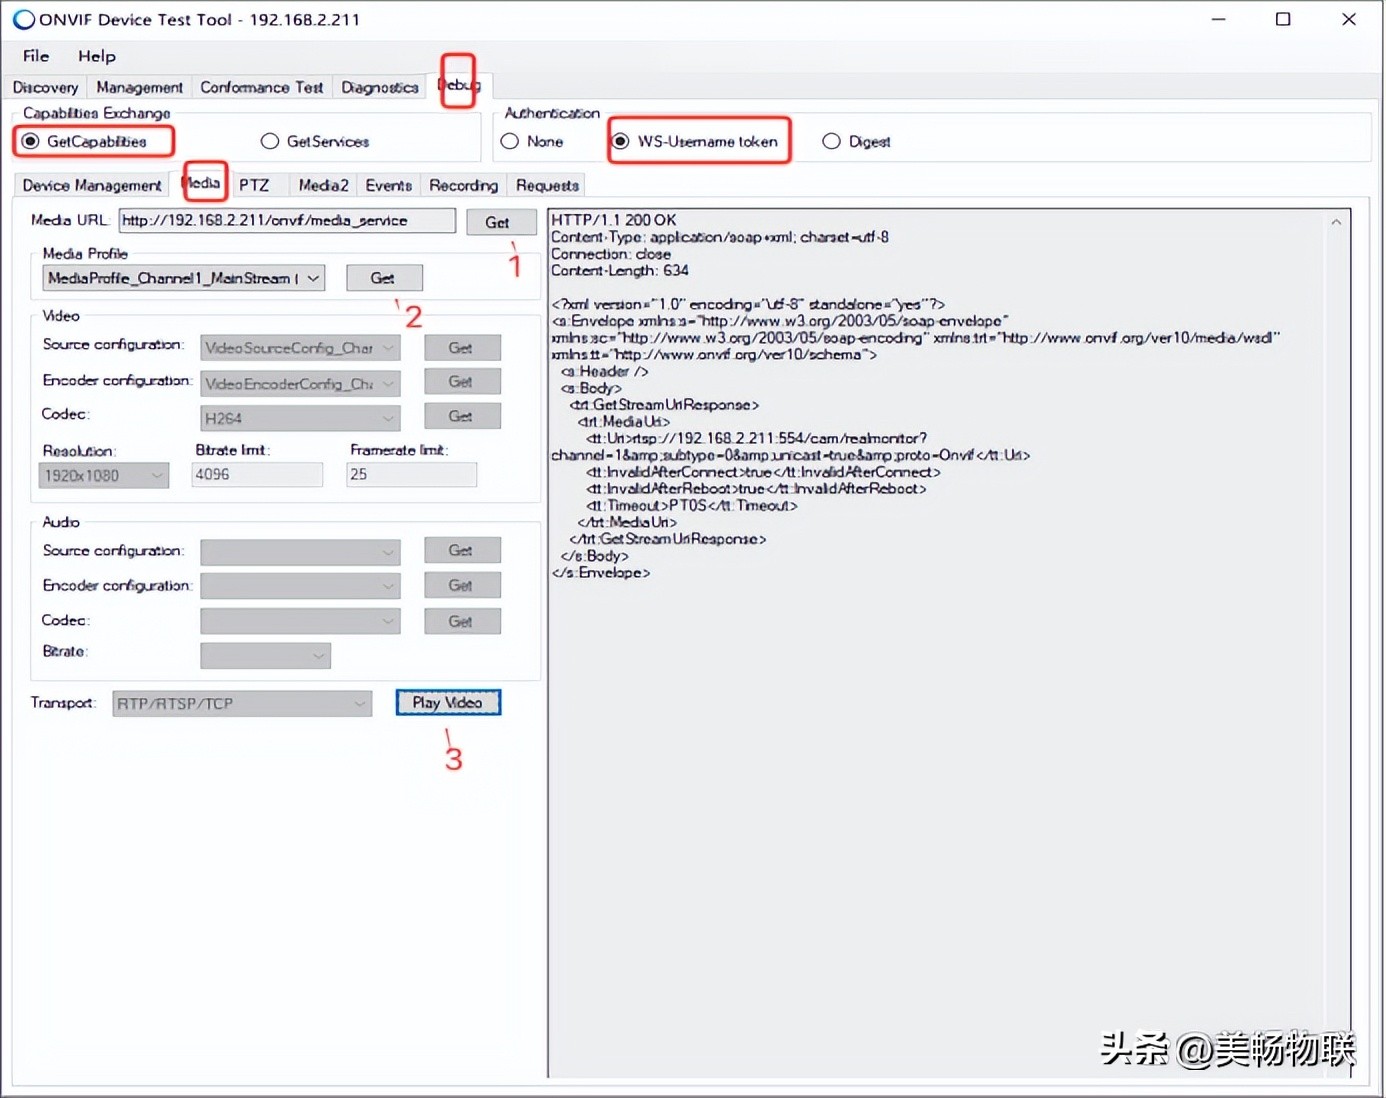The width and height of the screenshot is (1386, 1098).
Task: Open the Resolution 1920x1080 dropdown
Action: pos(104,476)
